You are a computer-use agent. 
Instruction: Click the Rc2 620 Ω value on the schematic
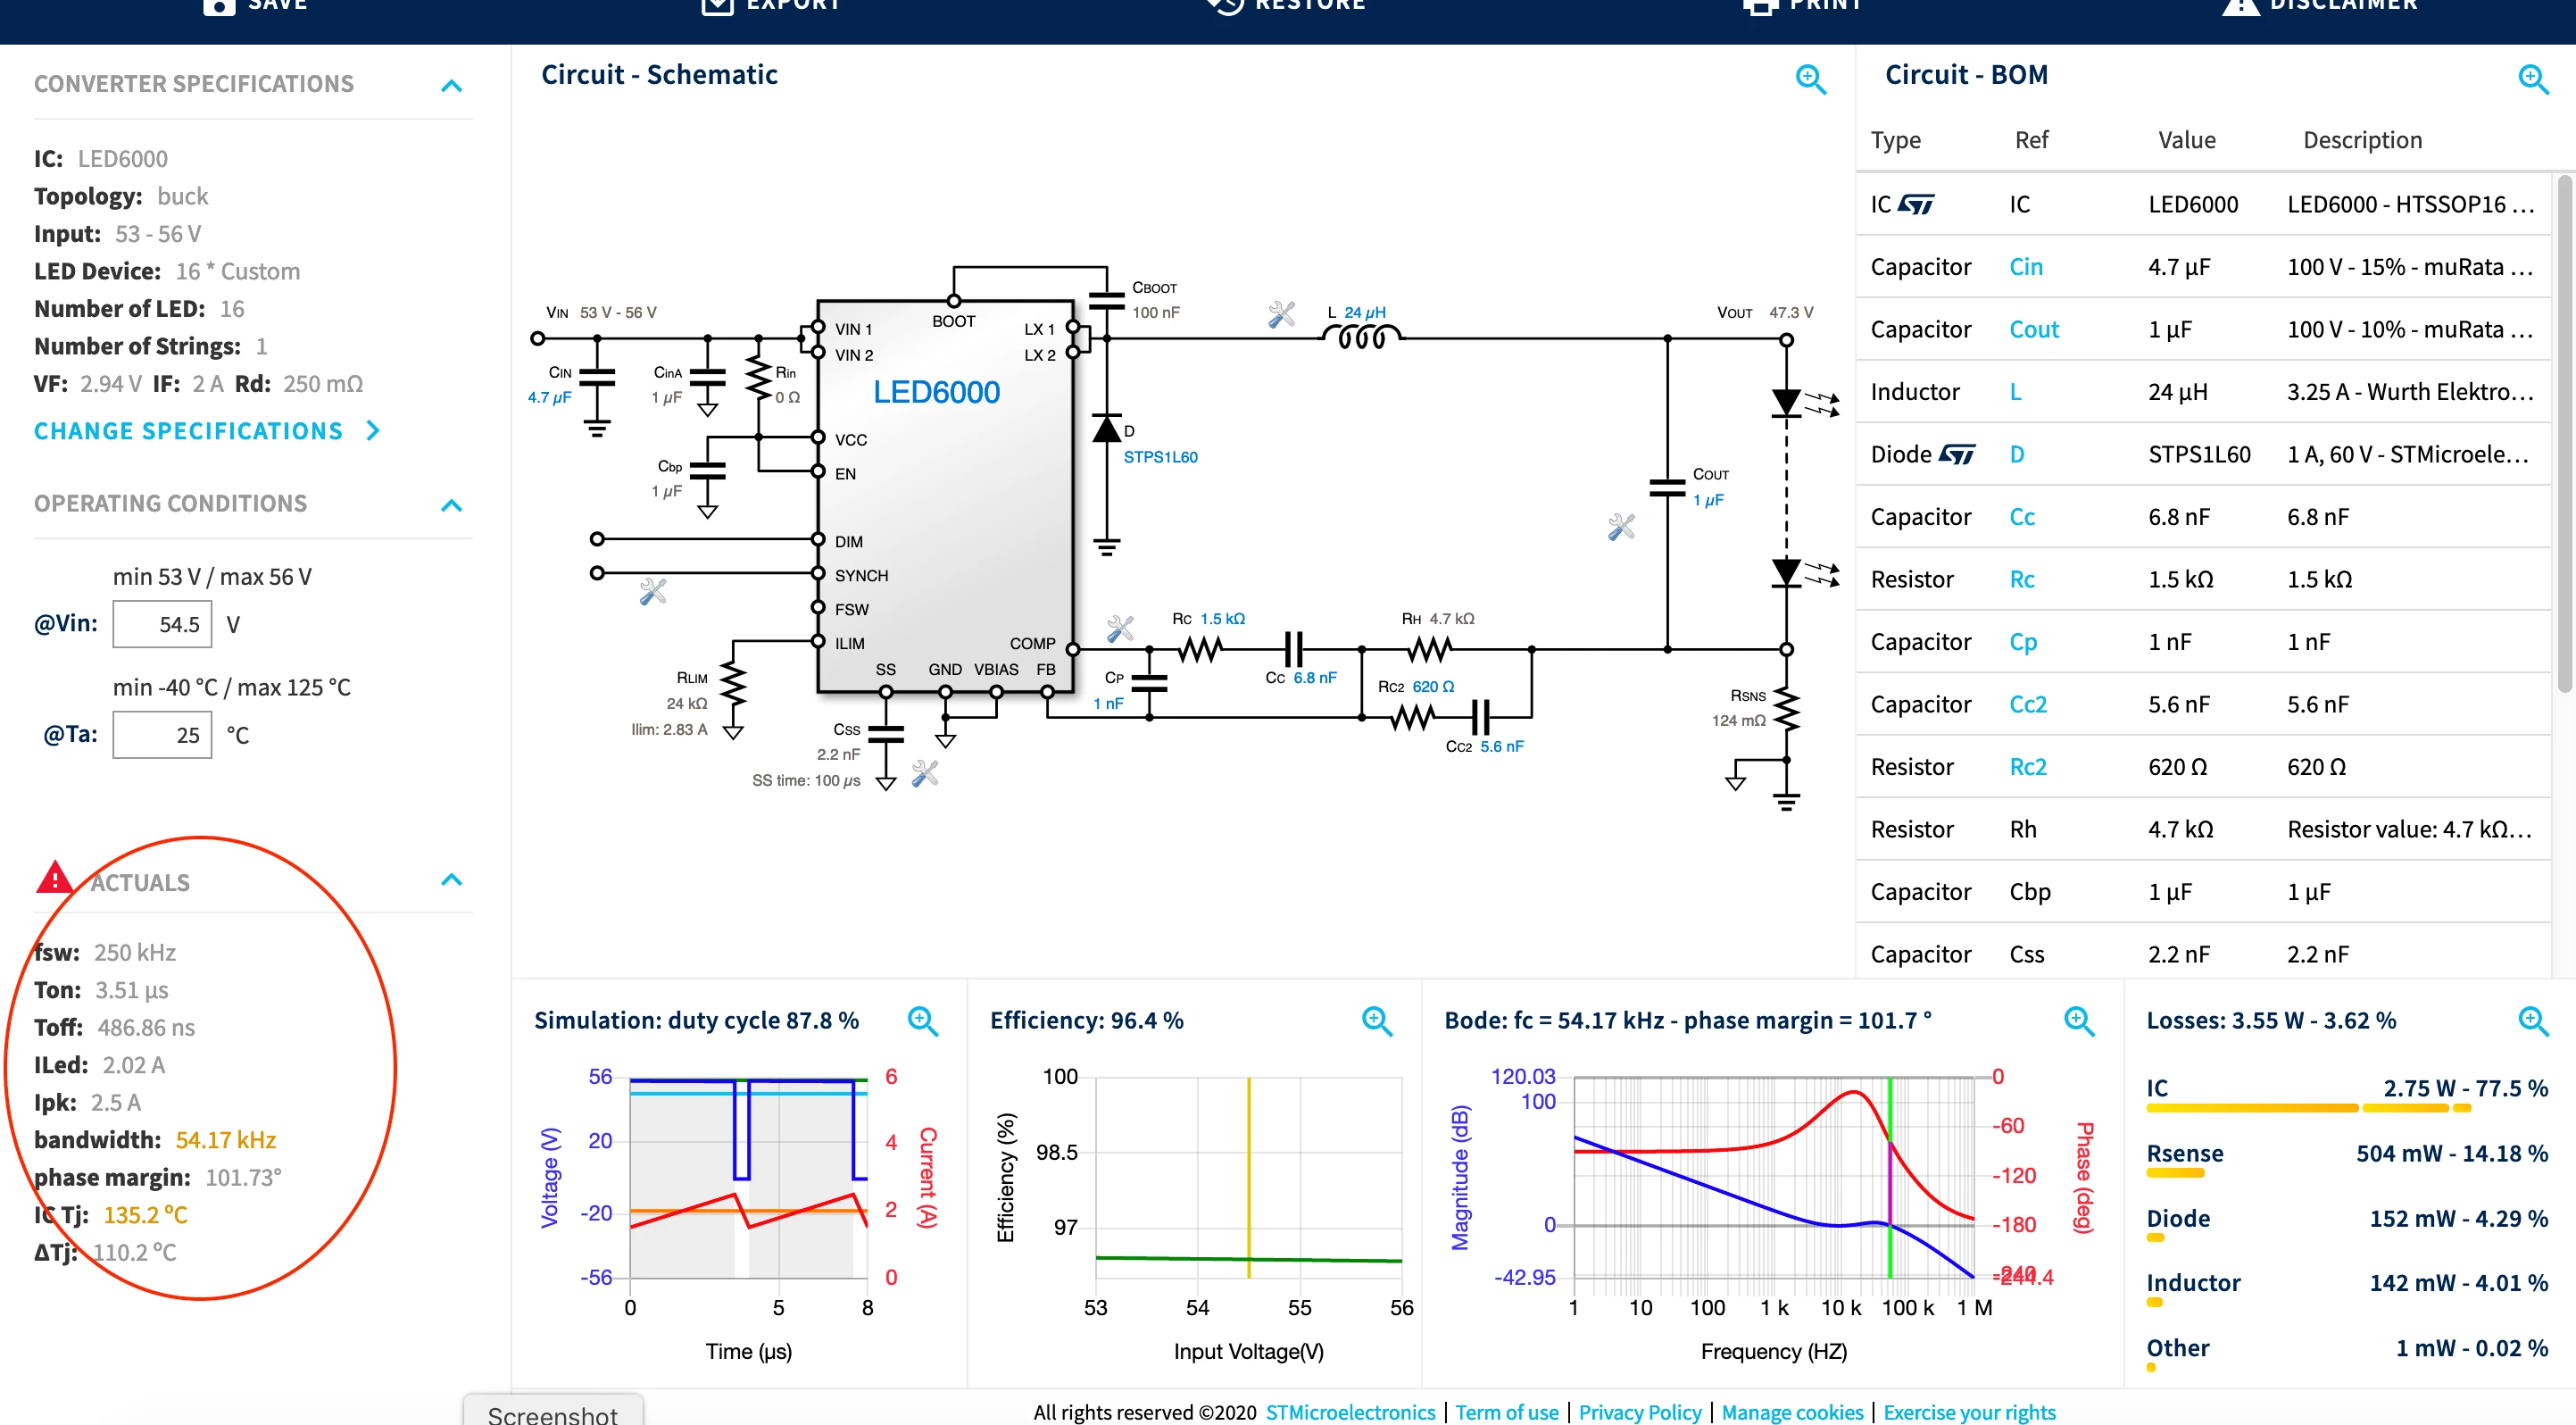click(x=1433, y=687)
